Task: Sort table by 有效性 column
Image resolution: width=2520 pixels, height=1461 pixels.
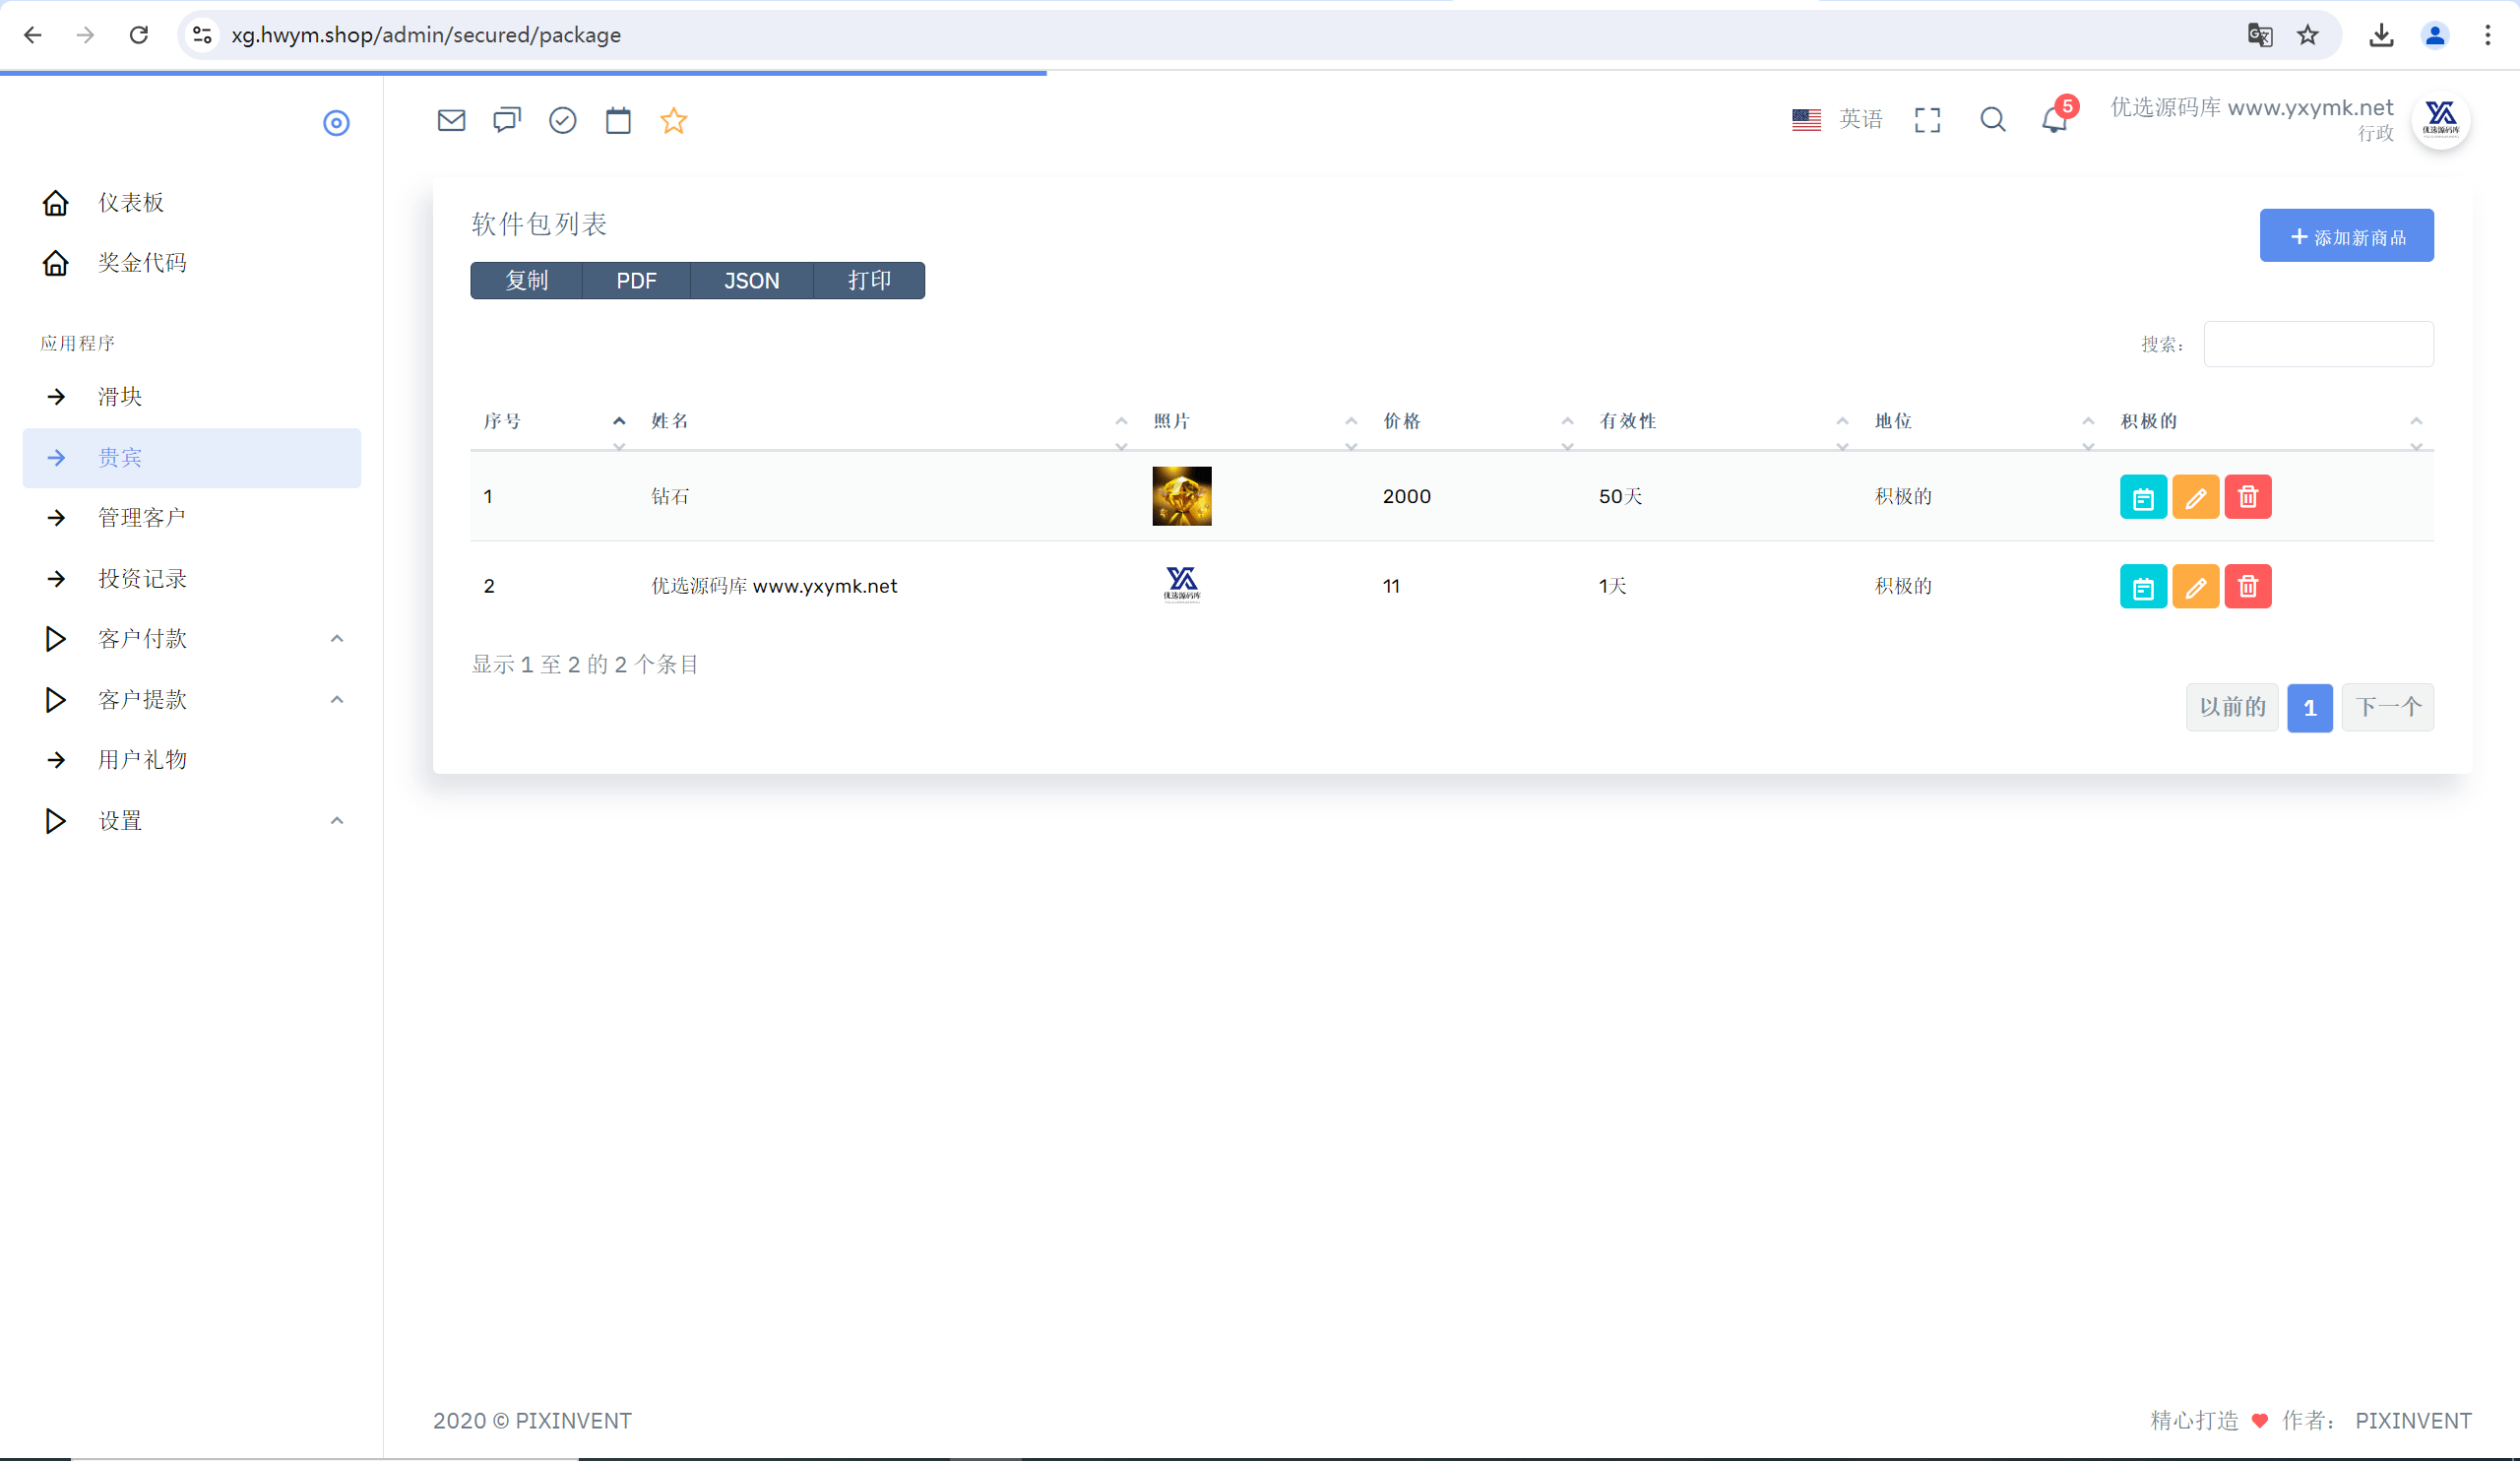Action: pyautogui.click(x=1724, y=422)
